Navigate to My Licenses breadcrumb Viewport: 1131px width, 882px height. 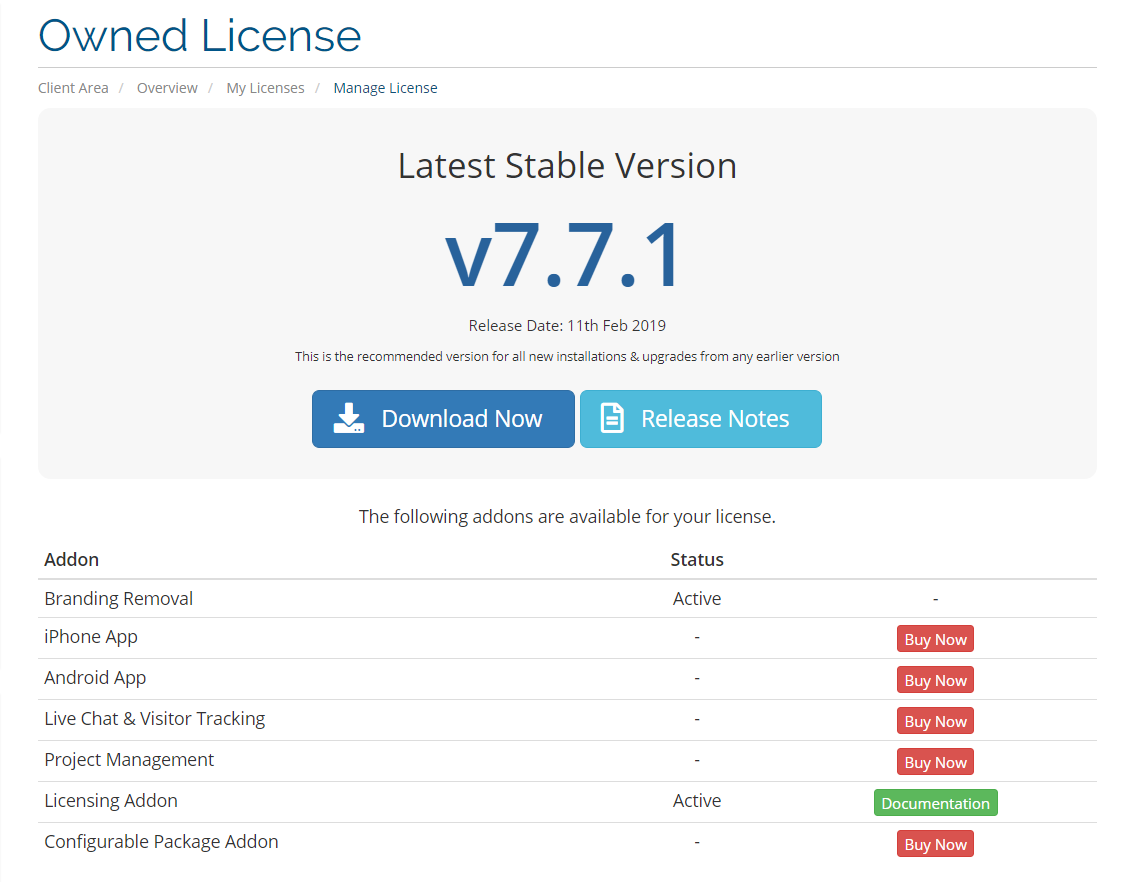click(265, 88)
